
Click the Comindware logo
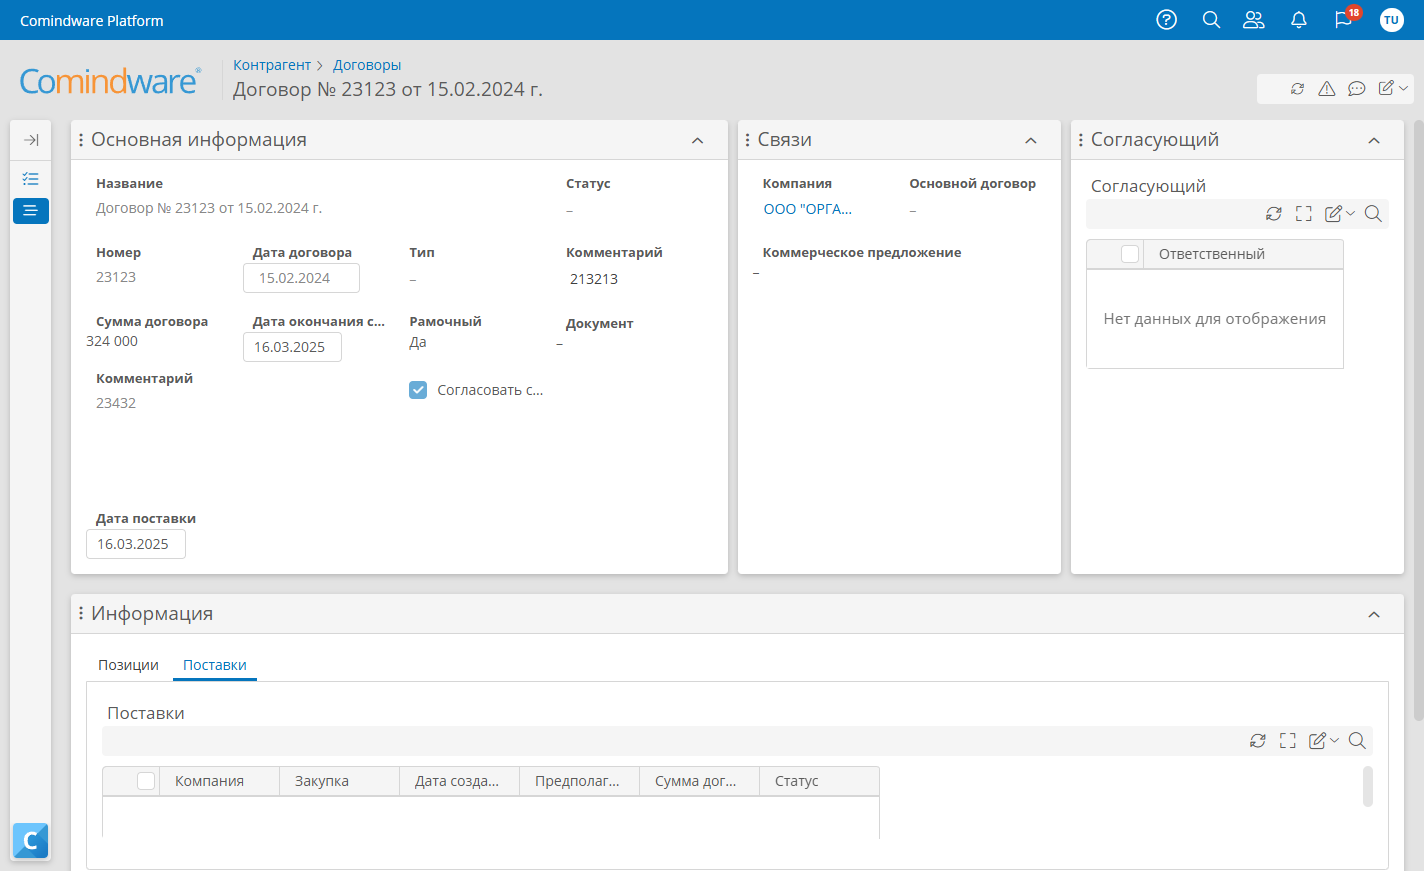(110, 81)
